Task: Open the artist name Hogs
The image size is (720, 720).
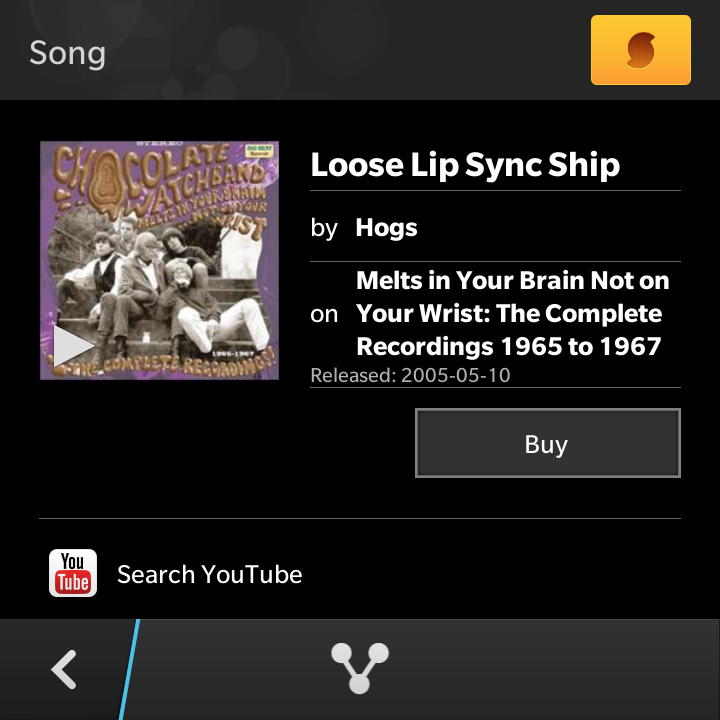Action: pos(386,228)
